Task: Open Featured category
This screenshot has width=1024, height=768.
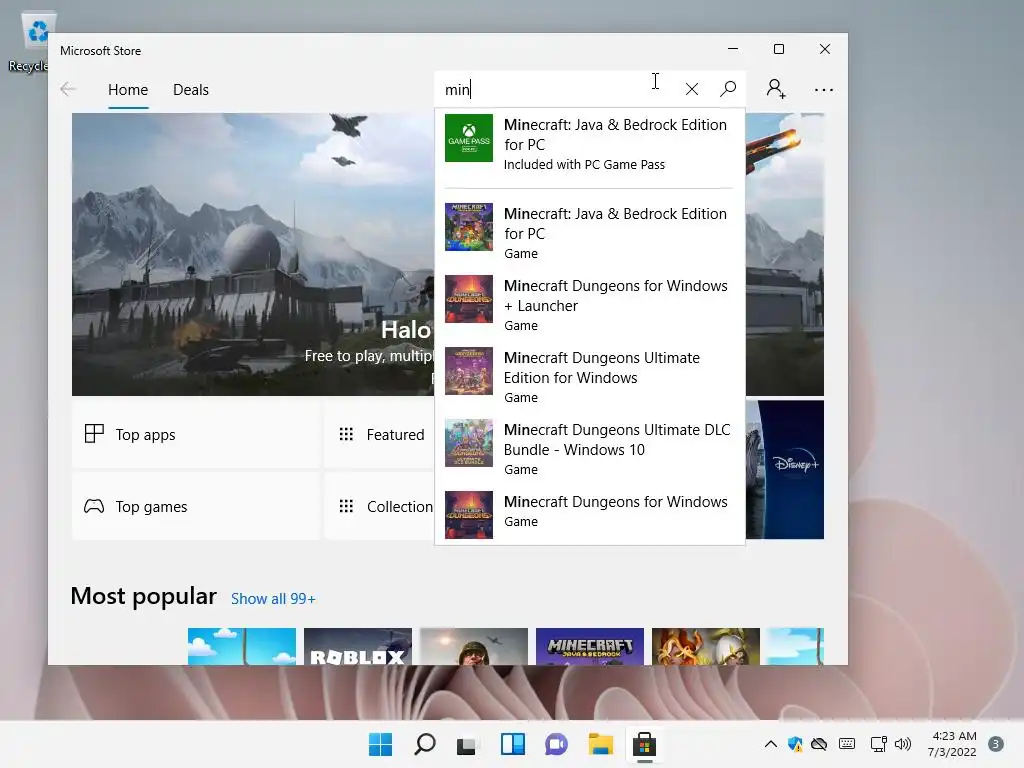Action: (380, 434)
